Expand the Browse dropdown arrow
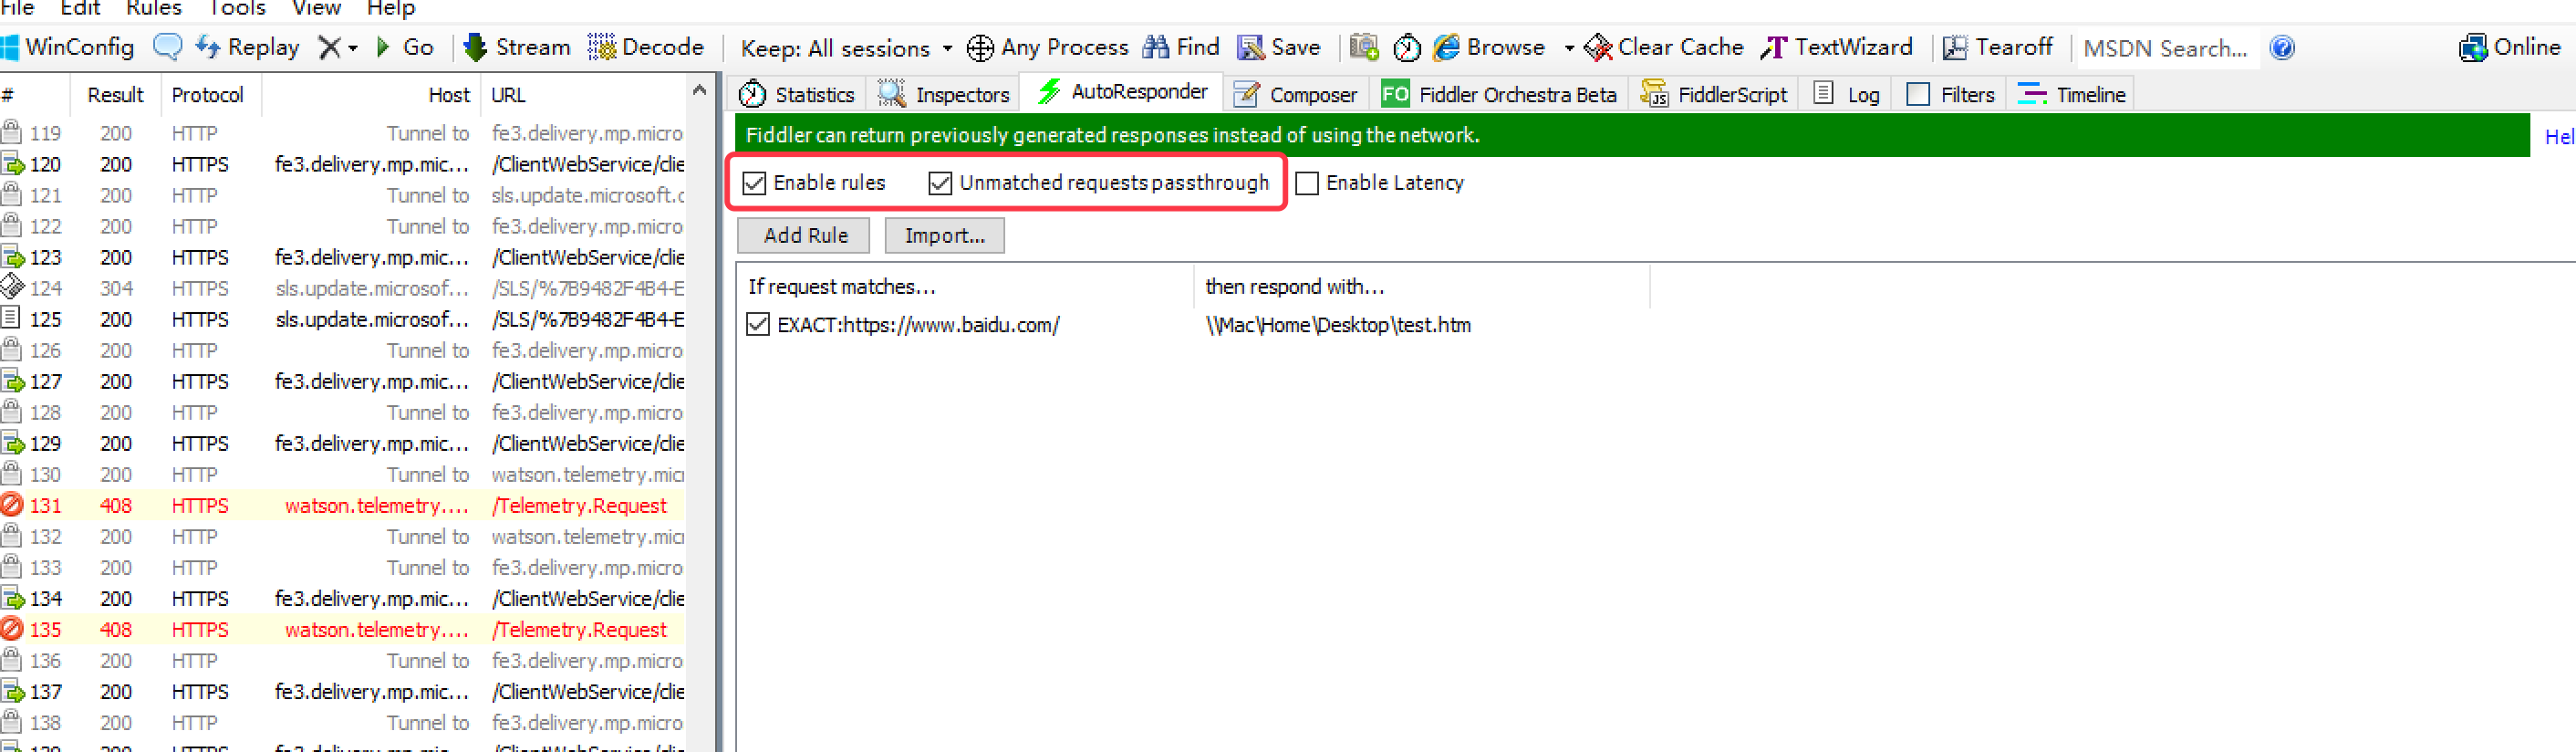2576x752 pixels. 1568,48
